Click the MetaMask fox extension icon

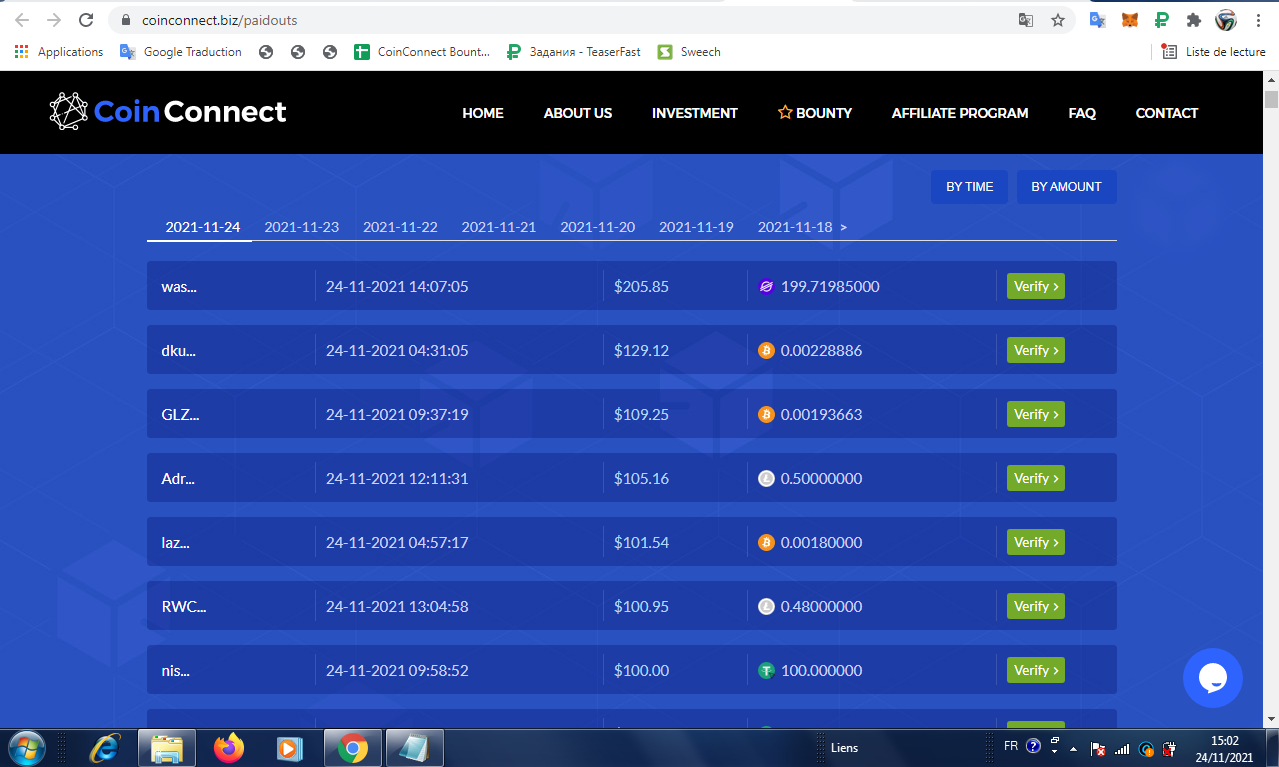[x=1129, y=20]
